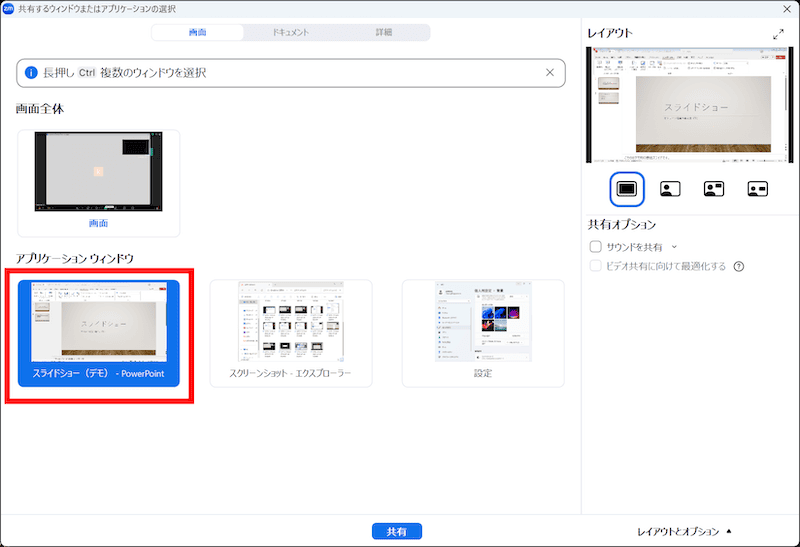This screenshot has width=800, height=547.
Task: Select the fourth layout icon with small presenter
Action: pyautogui.click(x=757, y=187)
